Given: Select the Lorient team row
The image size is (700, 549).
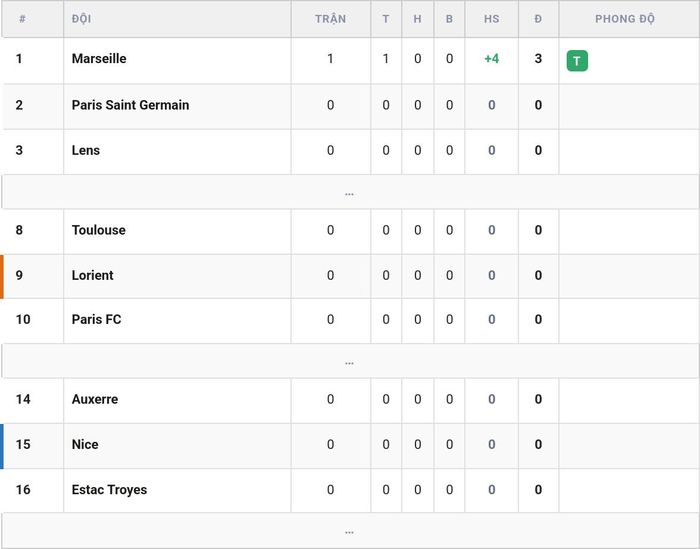Looking at the screenshot, I should pos(350,276).
